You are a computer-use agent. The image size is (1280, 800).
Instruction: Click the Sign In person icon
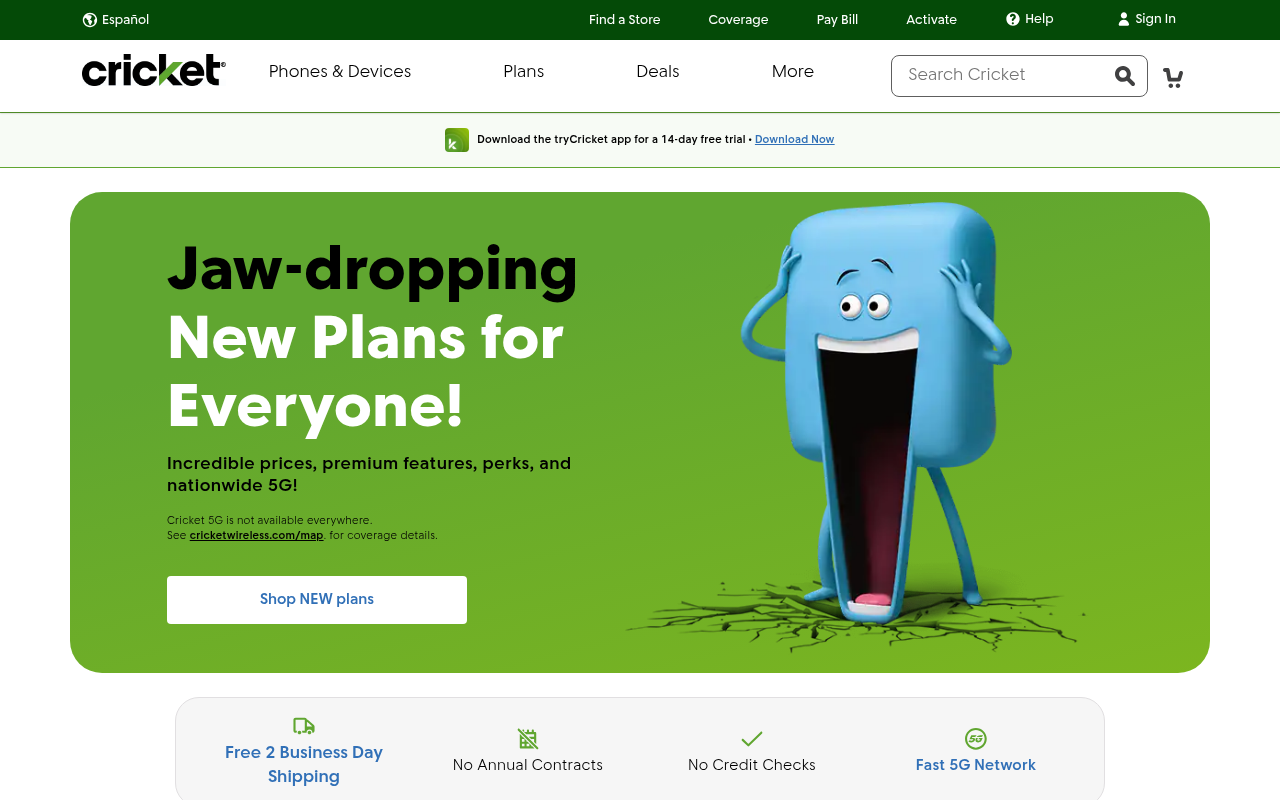pos(1124,19)
